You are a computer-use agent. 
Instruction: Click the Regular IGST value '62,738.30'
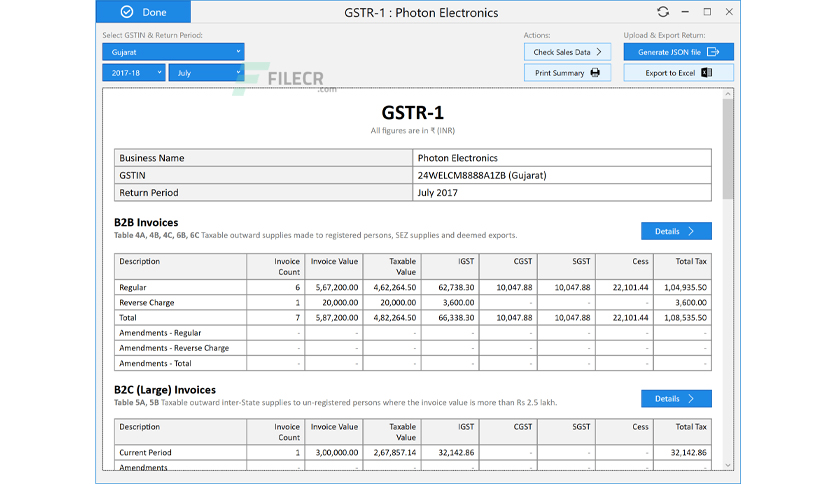click(x=456, y=287)
